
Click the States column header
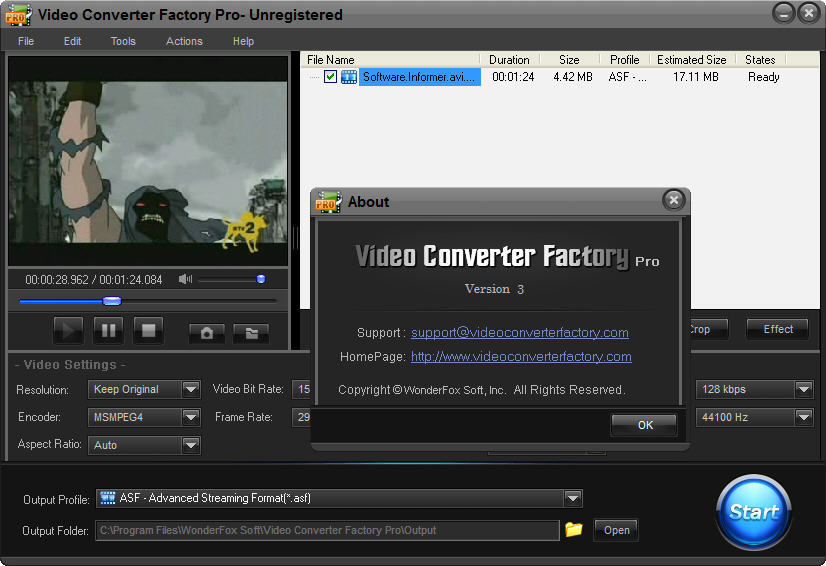tap(760, 60)
